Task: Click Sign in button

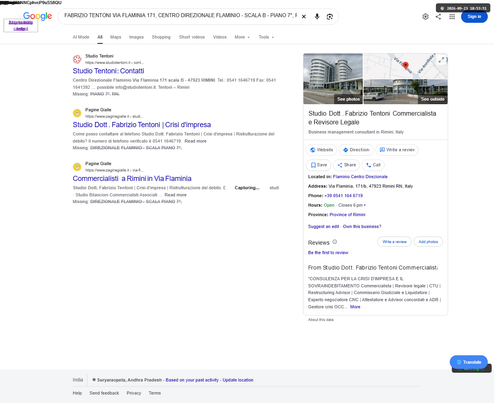Action: (x=474, y=16)
